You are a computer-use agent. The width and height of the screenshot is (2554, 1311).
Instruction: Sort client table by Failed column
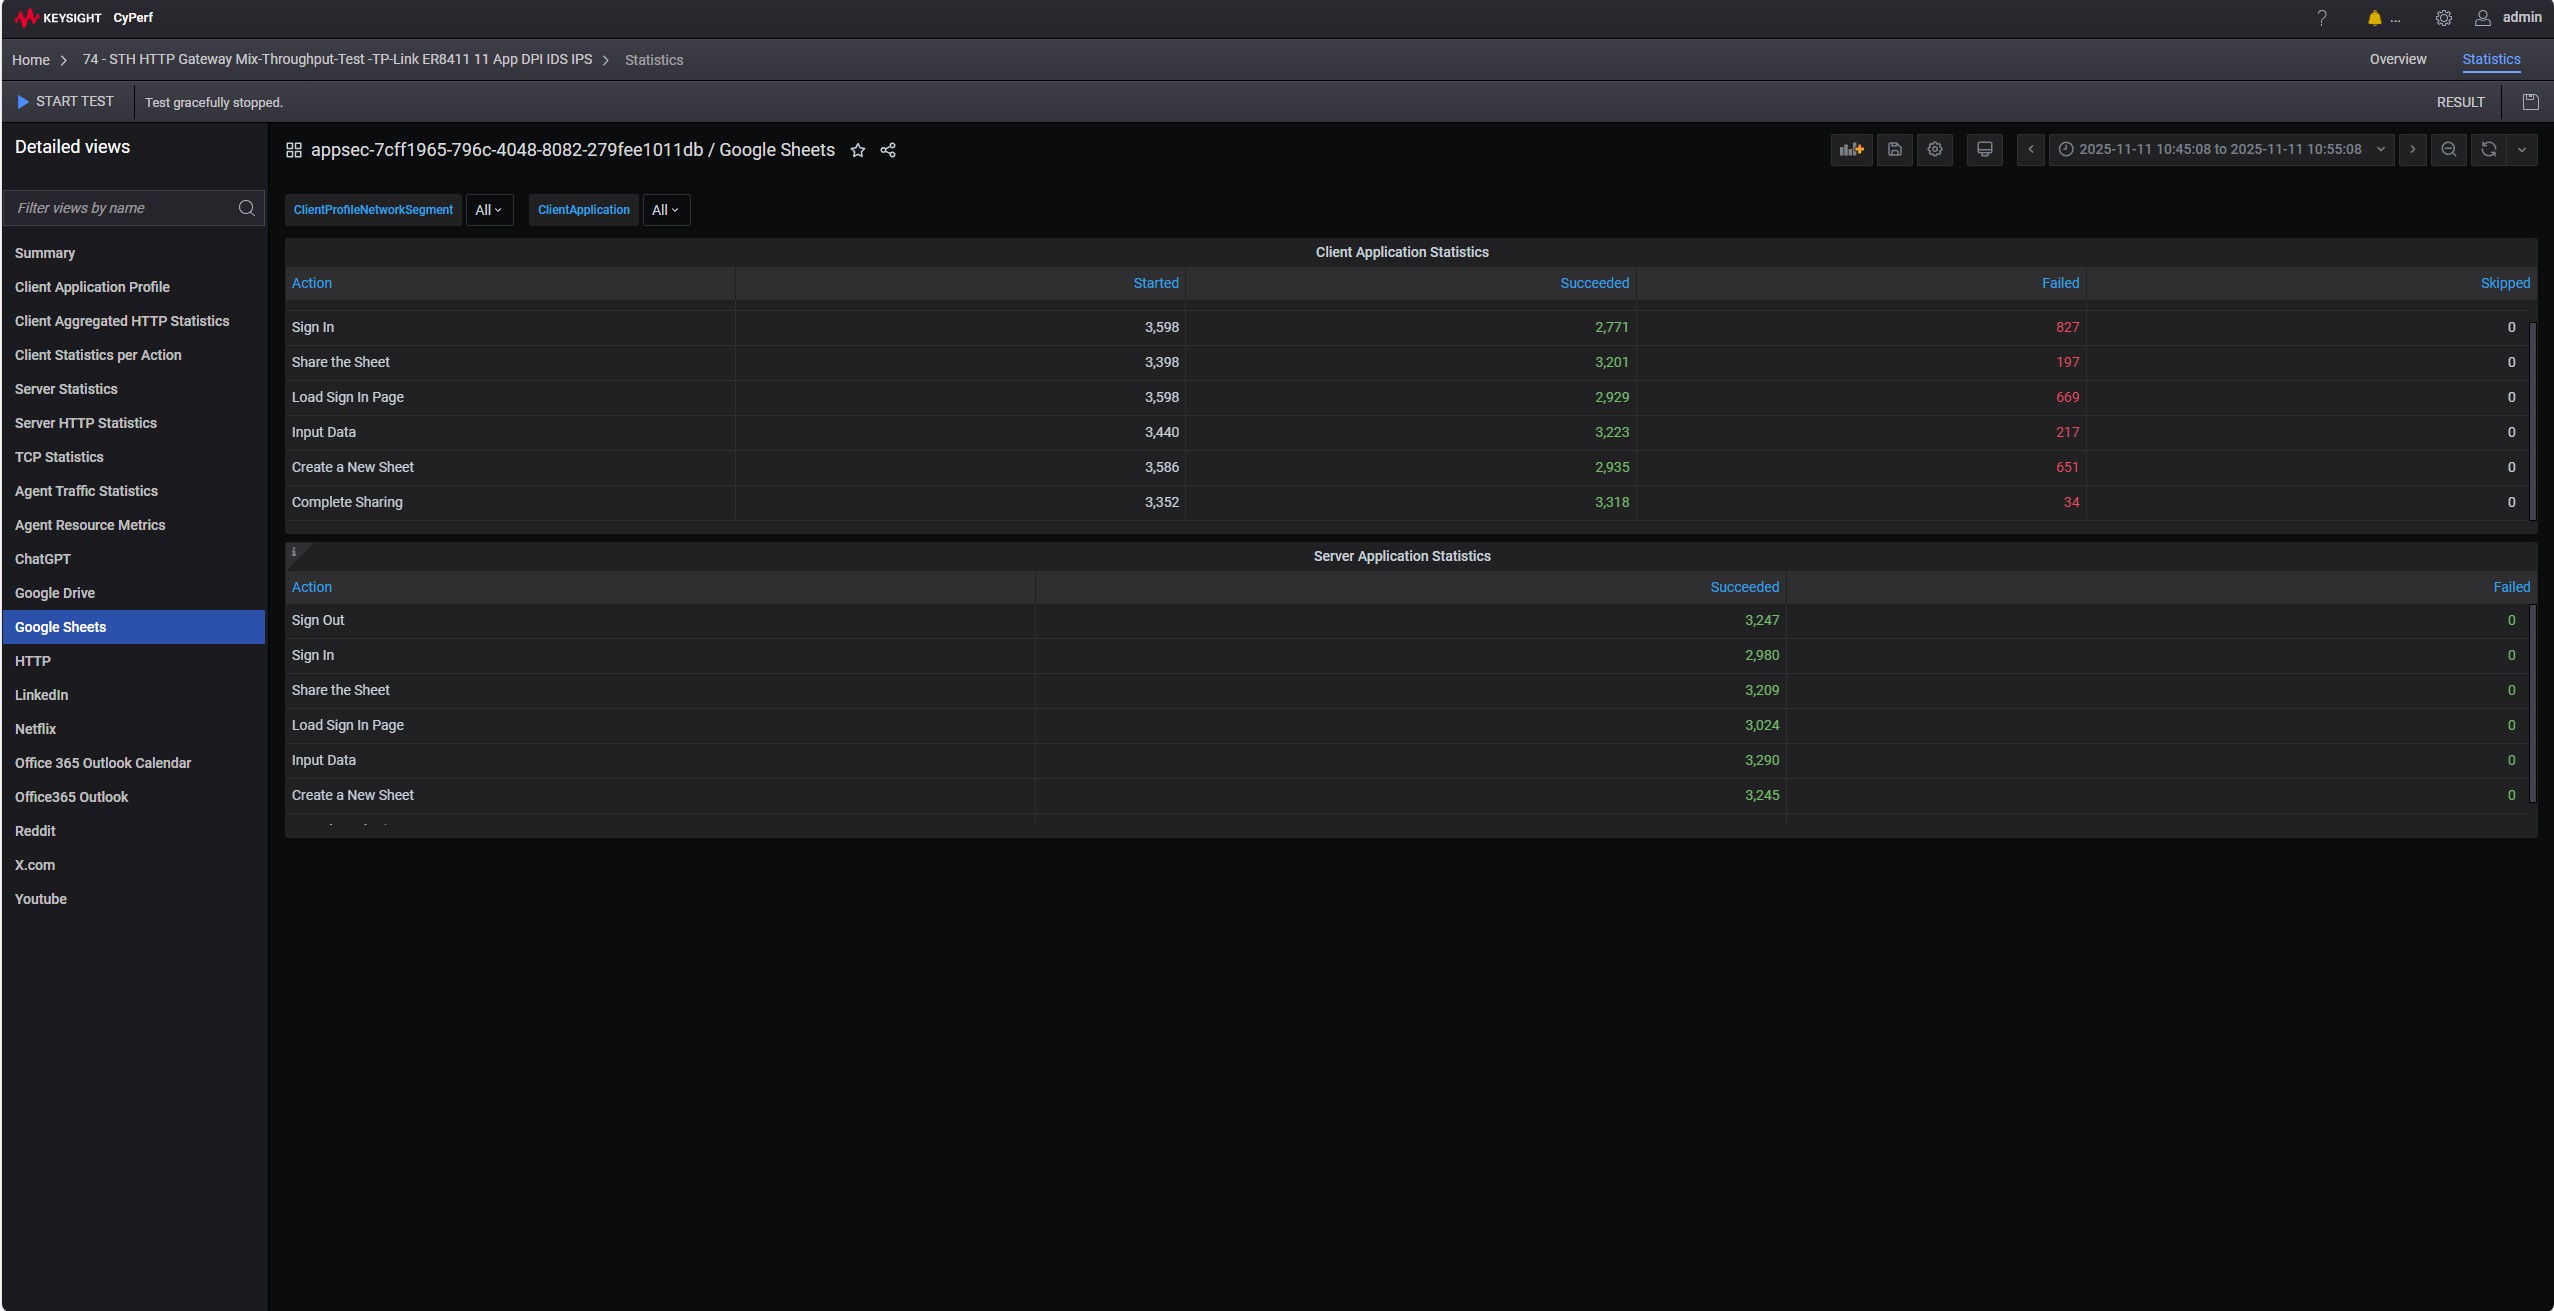point(2059,283)
